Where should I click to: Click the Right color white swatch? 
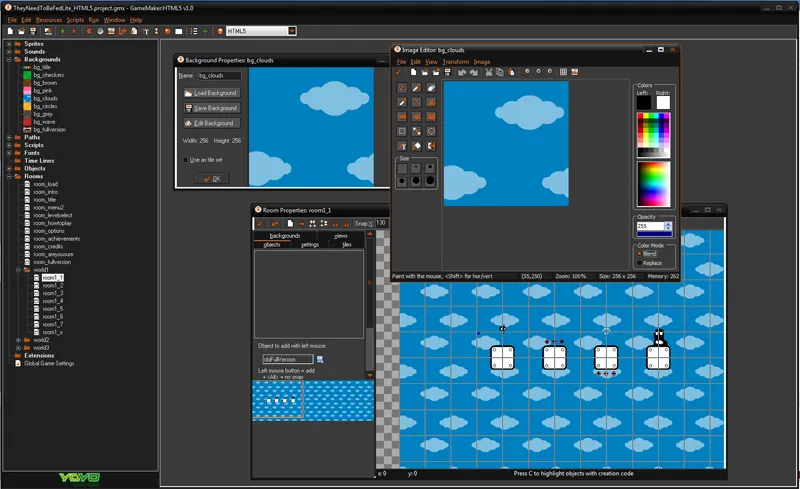[663, 103]
